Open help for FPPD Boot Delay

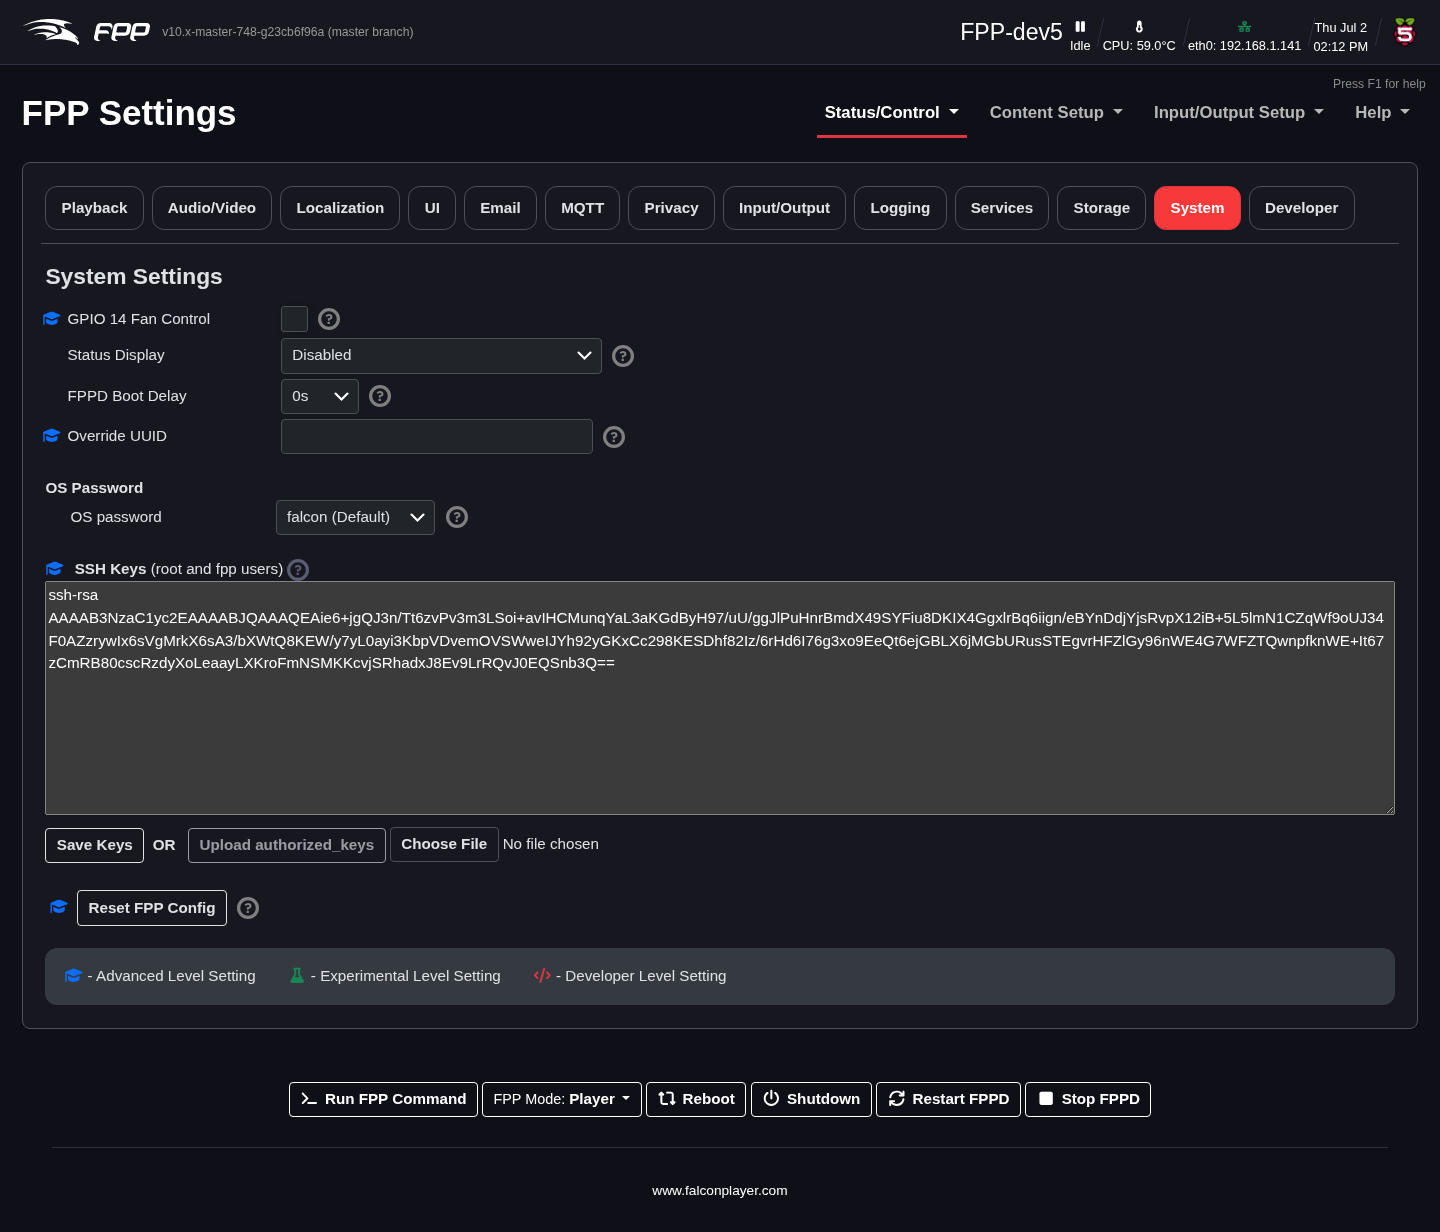pos(380,396)
